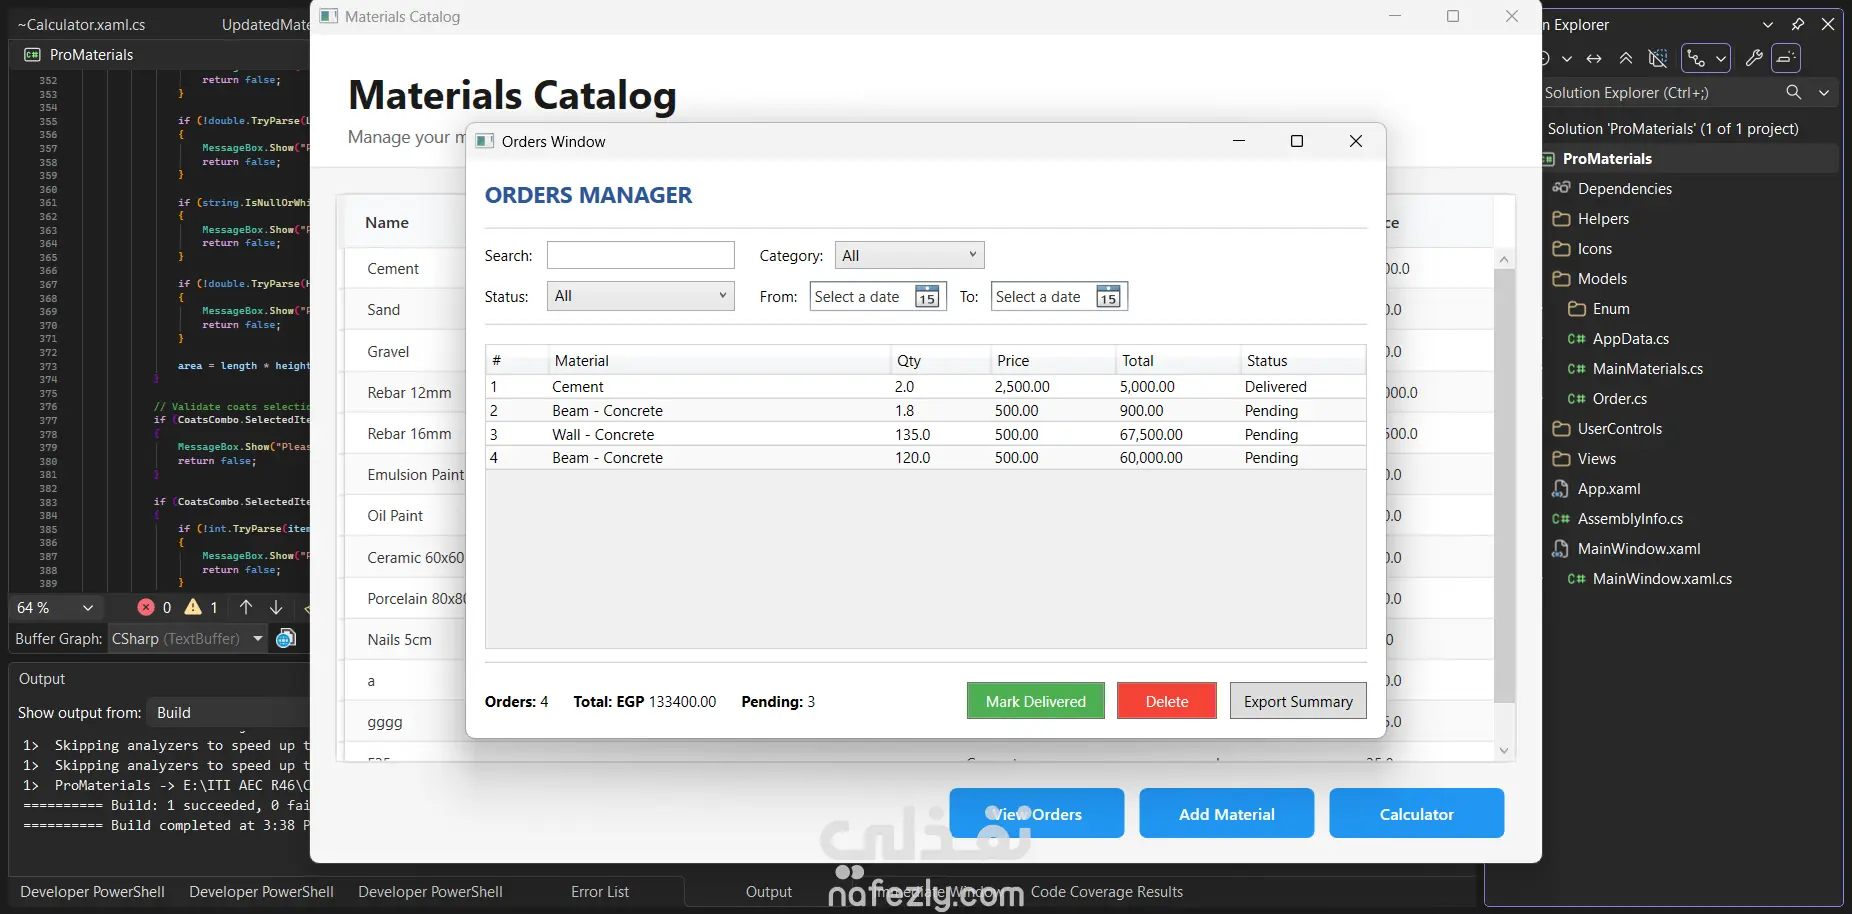Image resolution: width=1852 pixels, height=914 pixels.
Task: Sort orders by the Total column header
Action: (1177, 361)
